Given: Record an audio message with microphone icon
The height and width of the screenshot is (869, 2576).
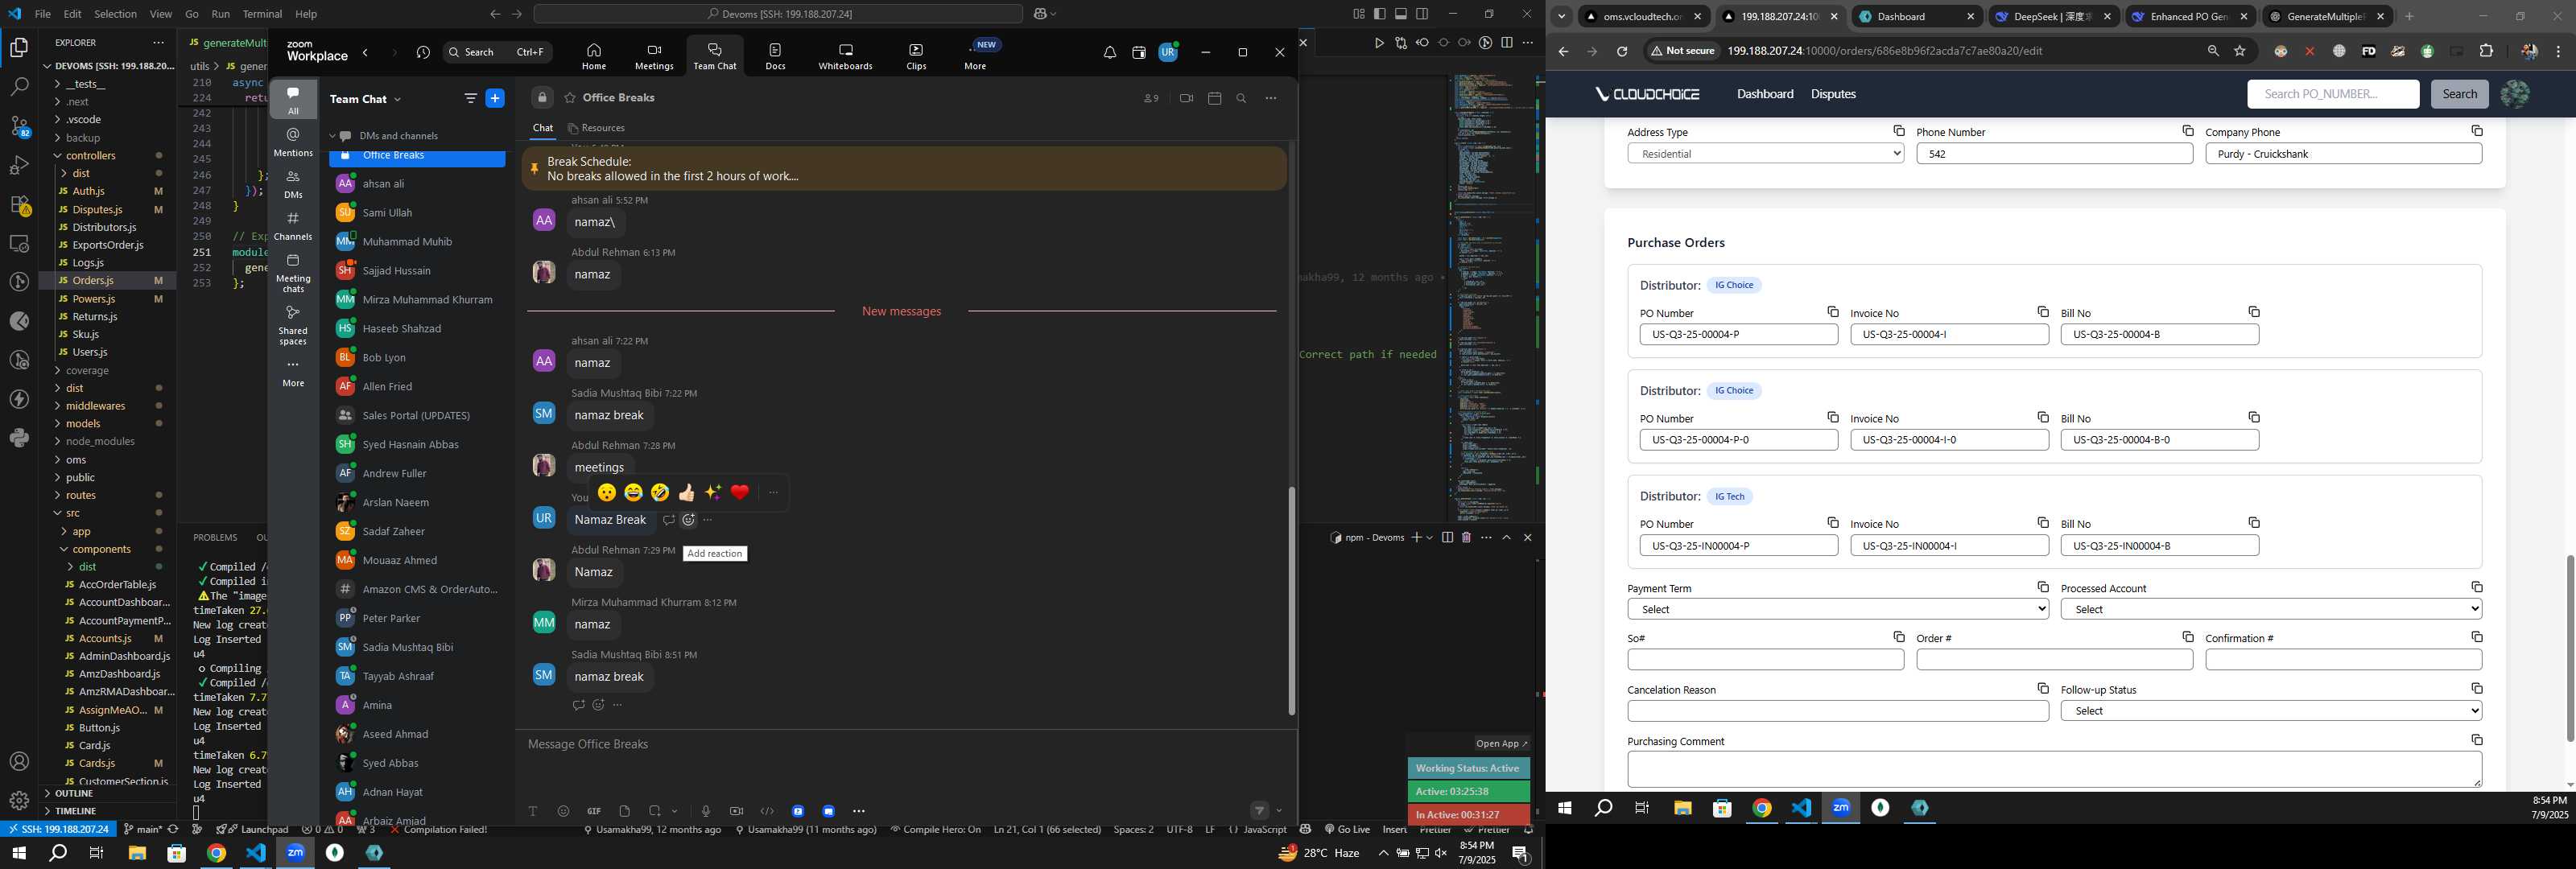Looking at the screenshot, I should click(705, 811).
